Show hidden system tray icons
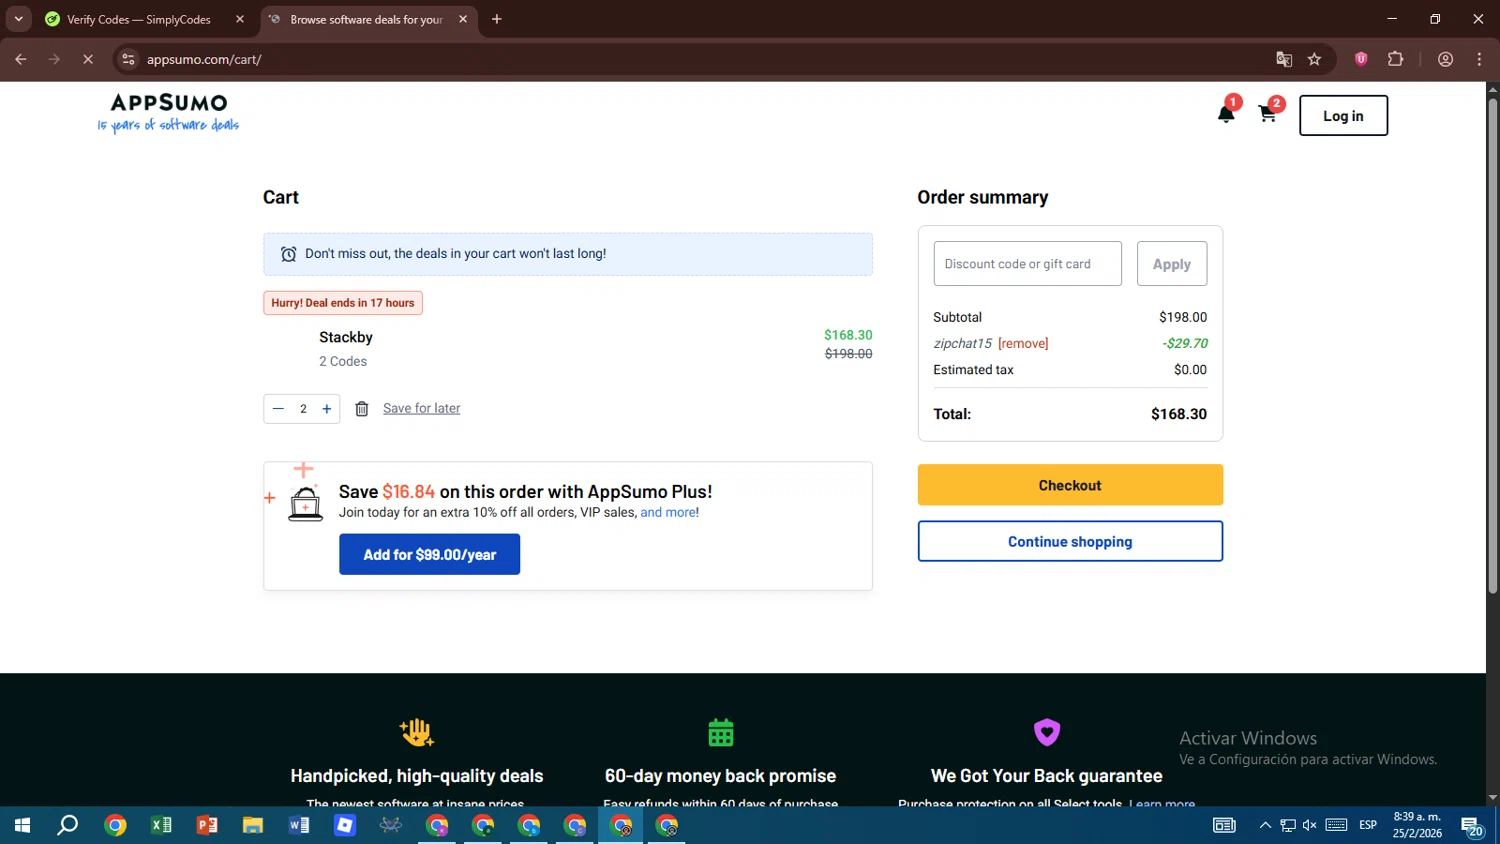The height and width of the screenshot is (844, 1500). coord(1265,825)
